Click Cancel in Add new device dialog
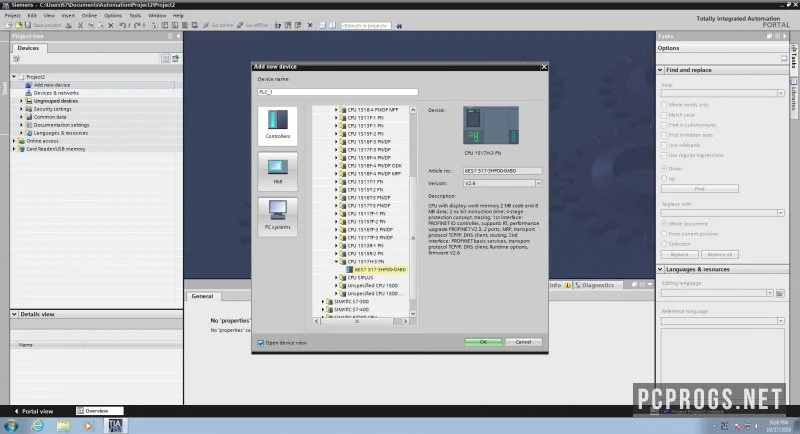The width and height of the screenshot is (800, 434). tap(523, 342)
